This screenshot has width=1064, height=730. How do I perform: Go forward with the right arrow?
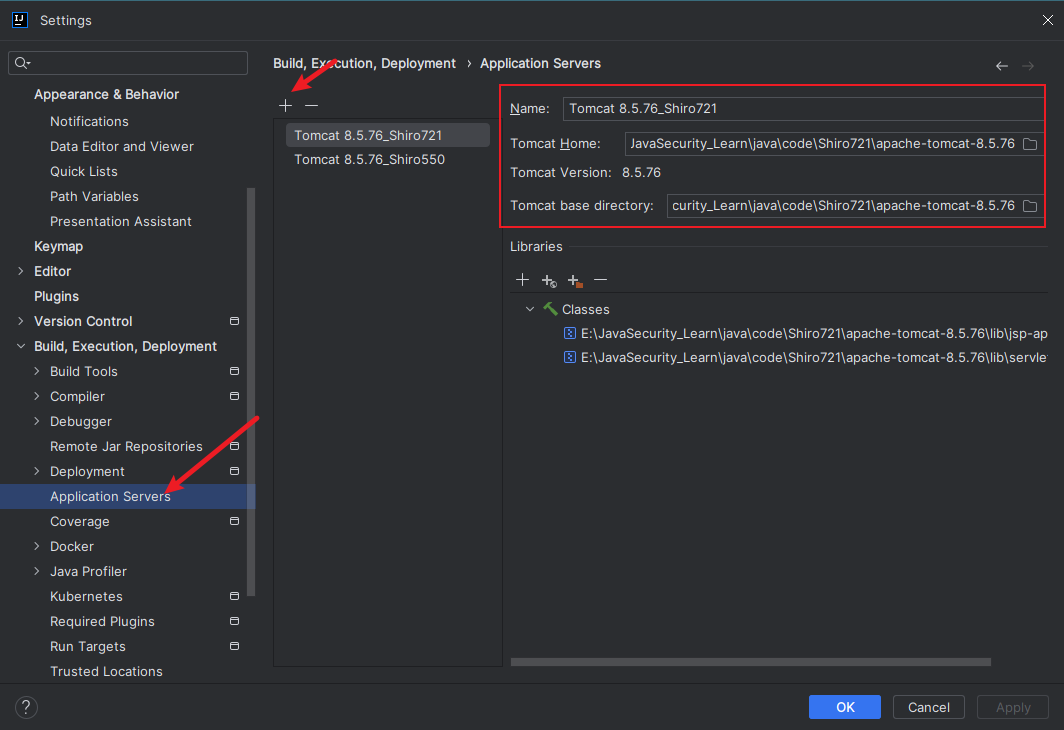(x=1028, y=66)
